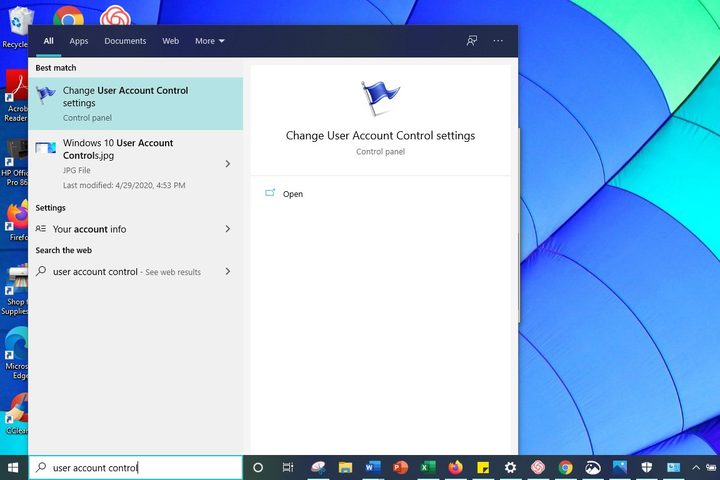
Task: Show hidden system tray icons
Action: tap(696, 468)
